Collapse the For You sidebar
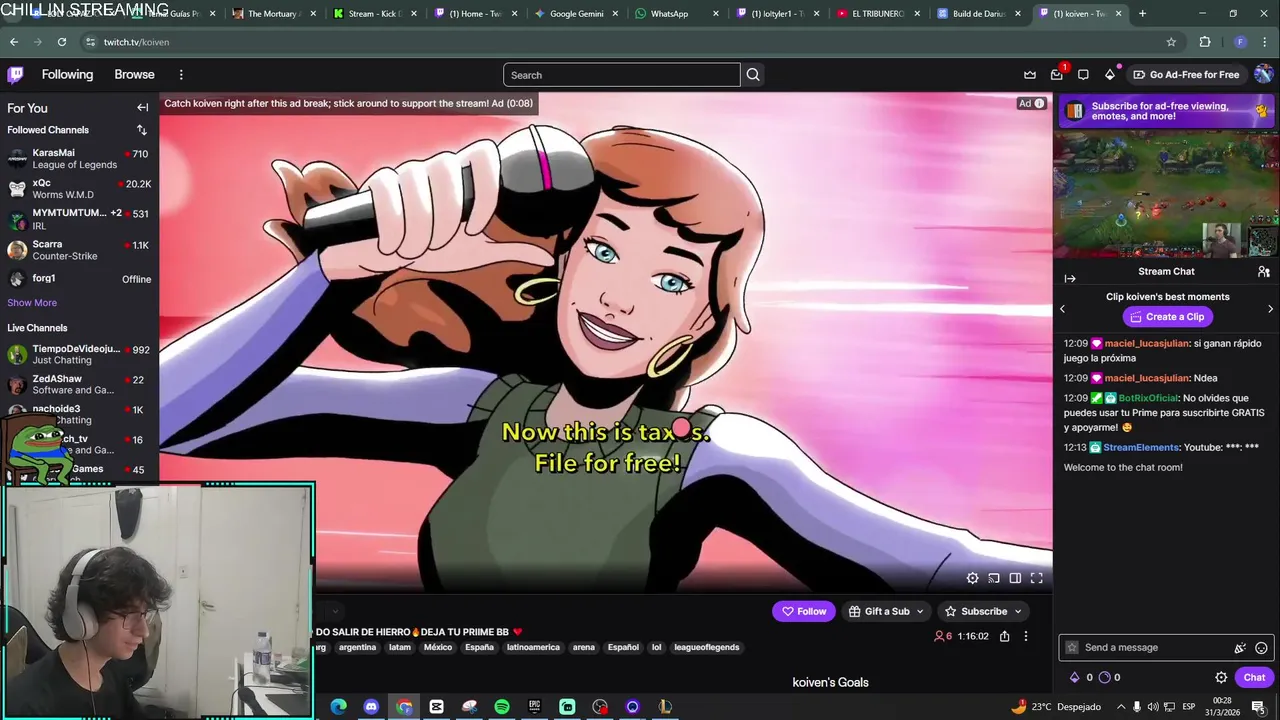This screenshot has width=1280, height=720. click(x=142, y=108)
